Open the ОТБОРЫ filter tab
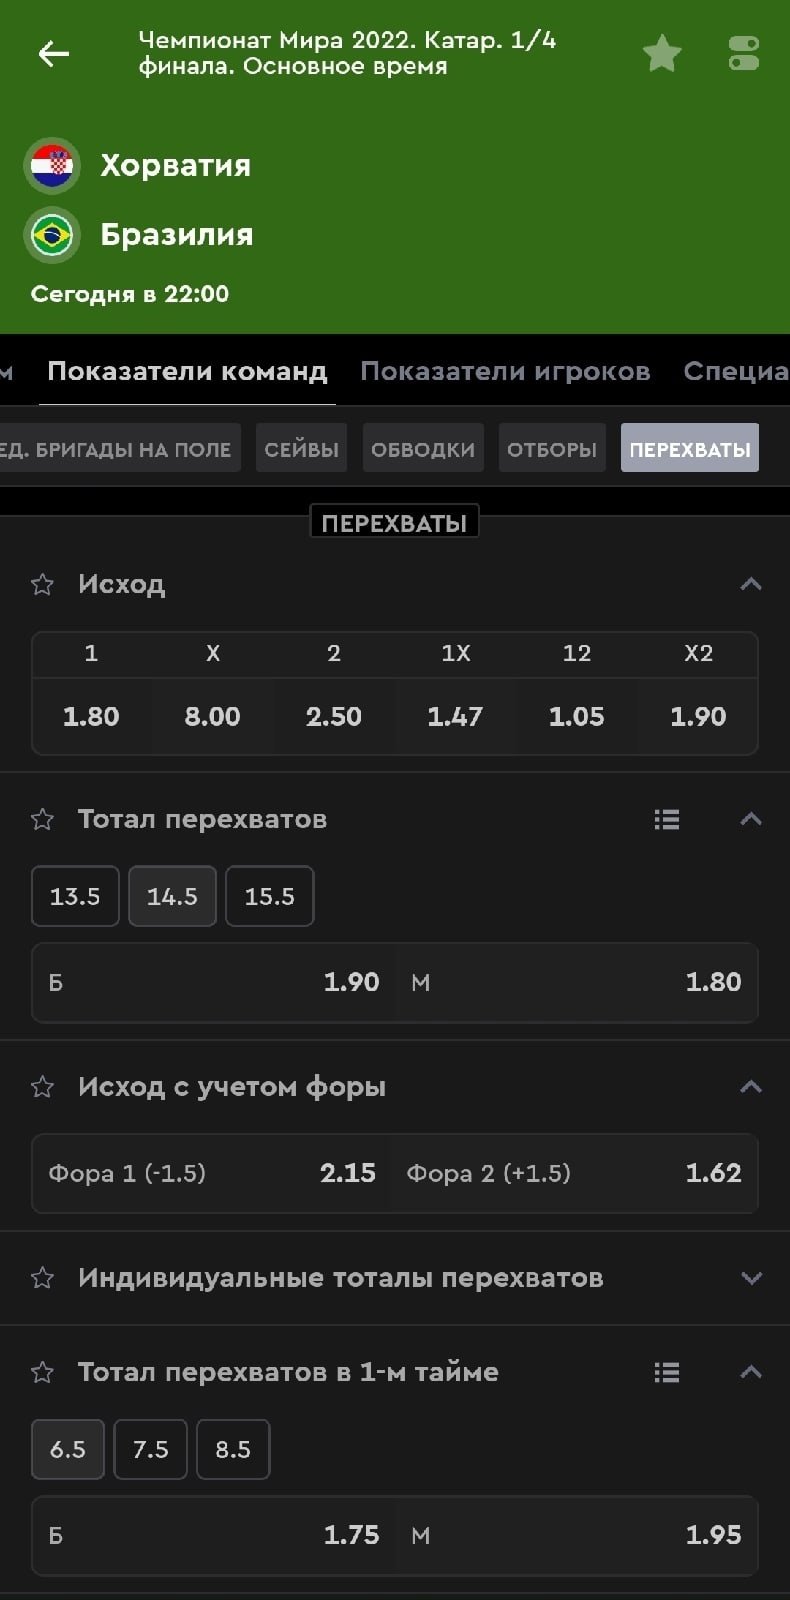The height and width of the screenshot is (1600, 790). tap(551, 449)
